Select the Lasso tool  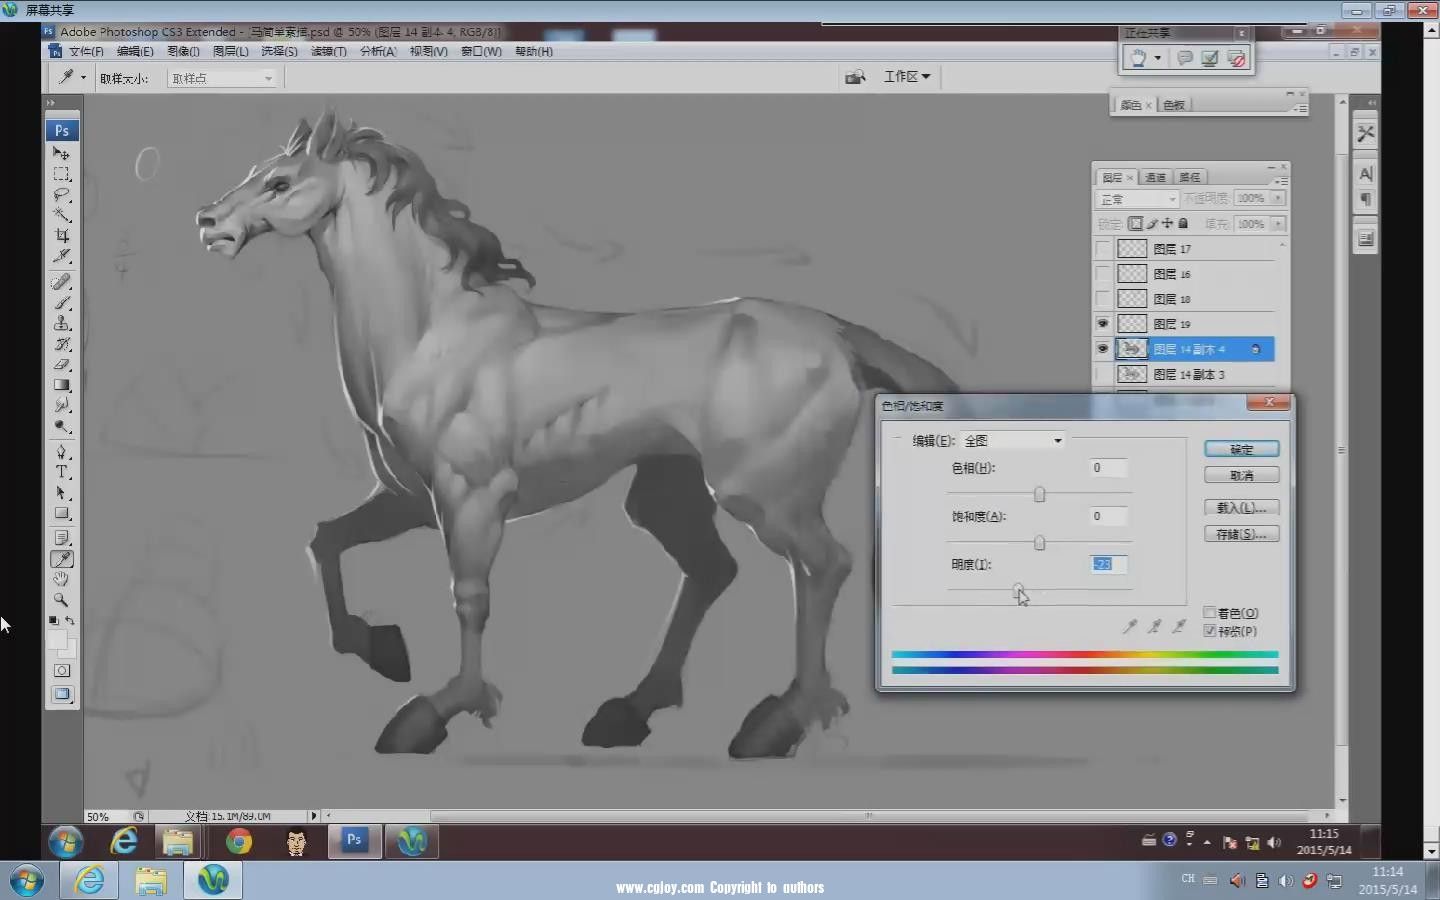point(61,194)
